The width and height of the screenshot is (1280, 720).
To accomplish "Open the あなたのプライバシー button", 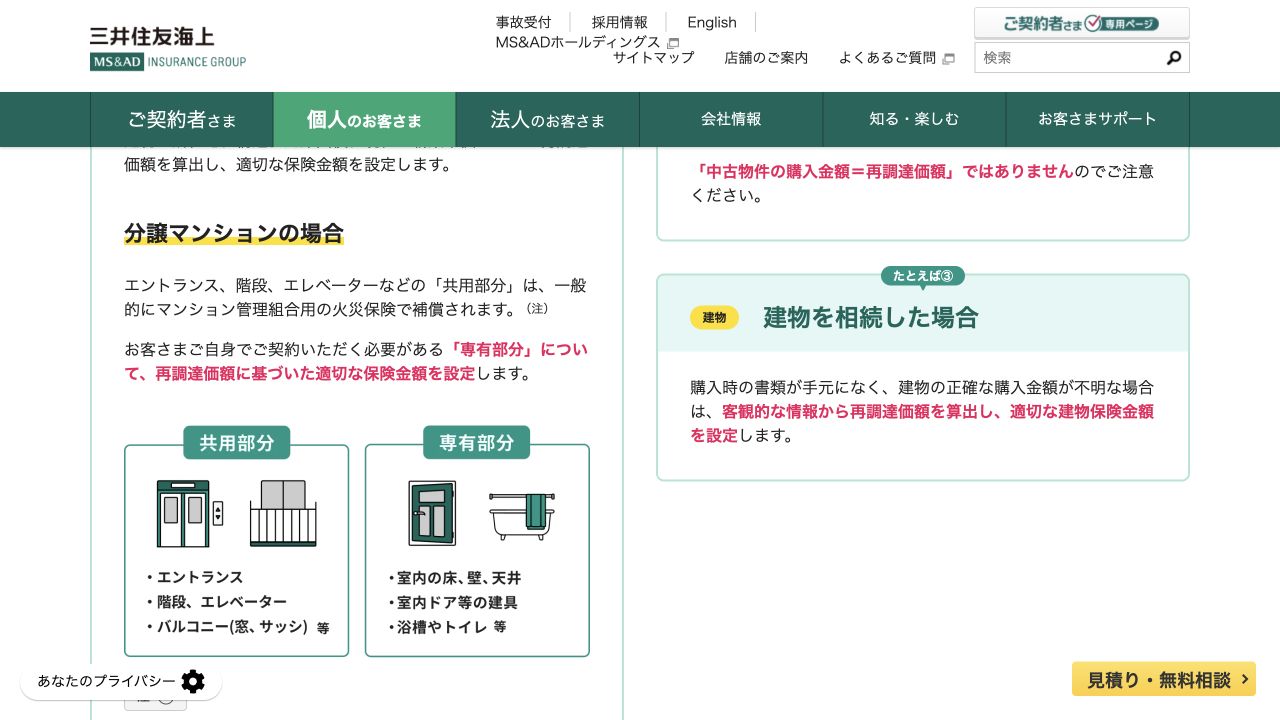I will click(x=121, y=682).
